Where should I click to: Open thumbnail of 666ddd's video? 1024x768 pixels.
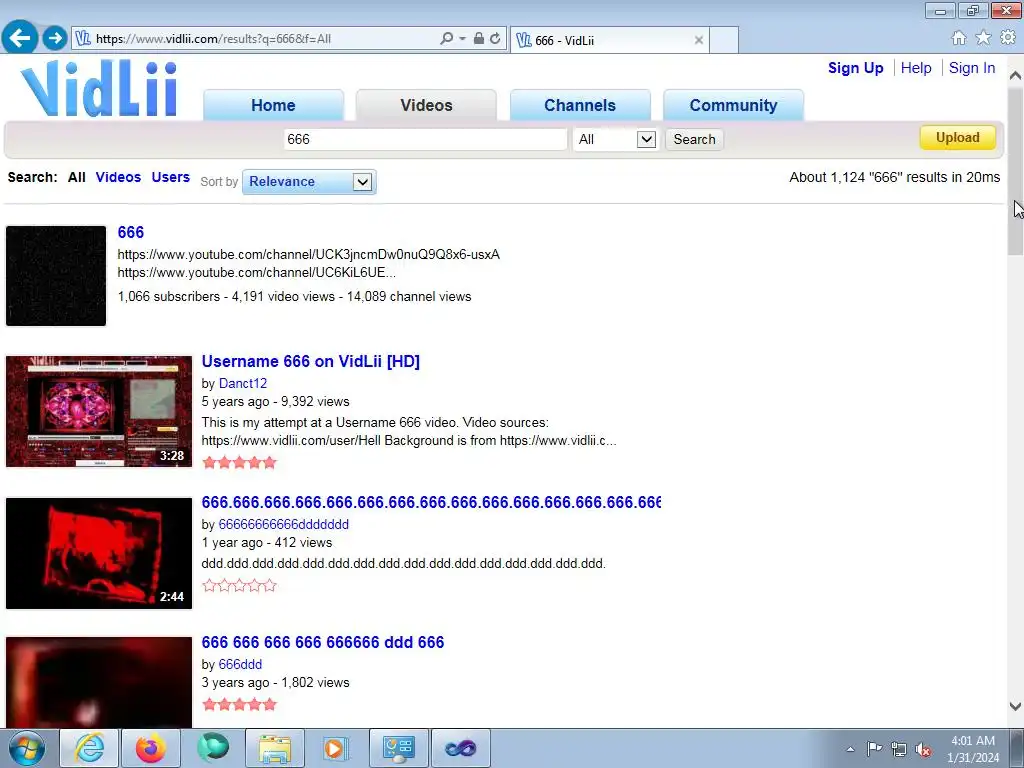[99, 682]
